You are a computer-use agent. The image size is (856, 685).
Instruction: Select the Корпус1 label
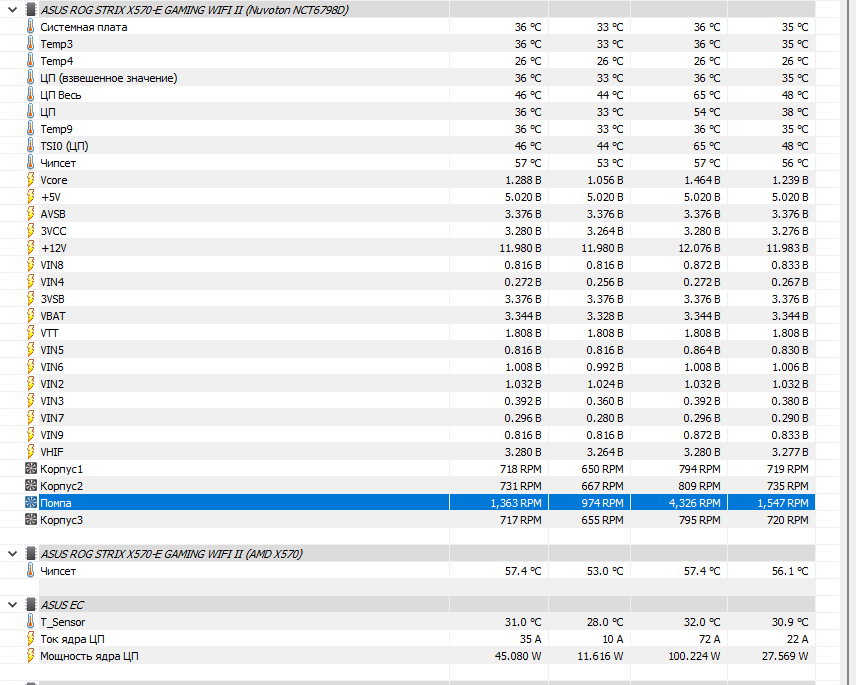[61, 469]
